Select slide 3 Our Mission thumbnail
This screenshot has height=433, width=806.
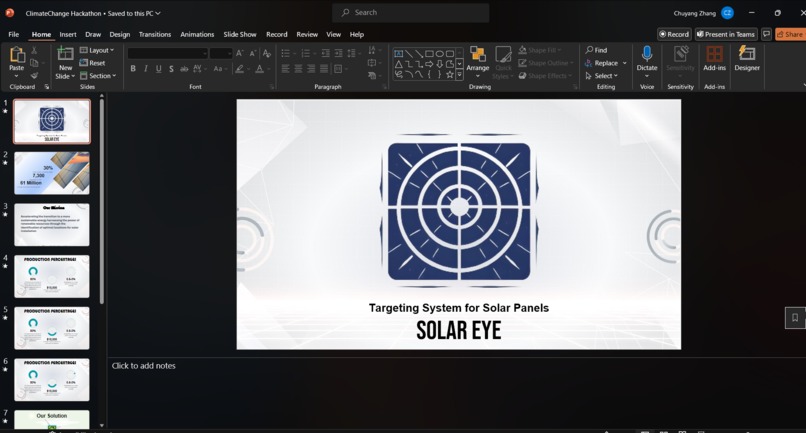coord(52,225)
